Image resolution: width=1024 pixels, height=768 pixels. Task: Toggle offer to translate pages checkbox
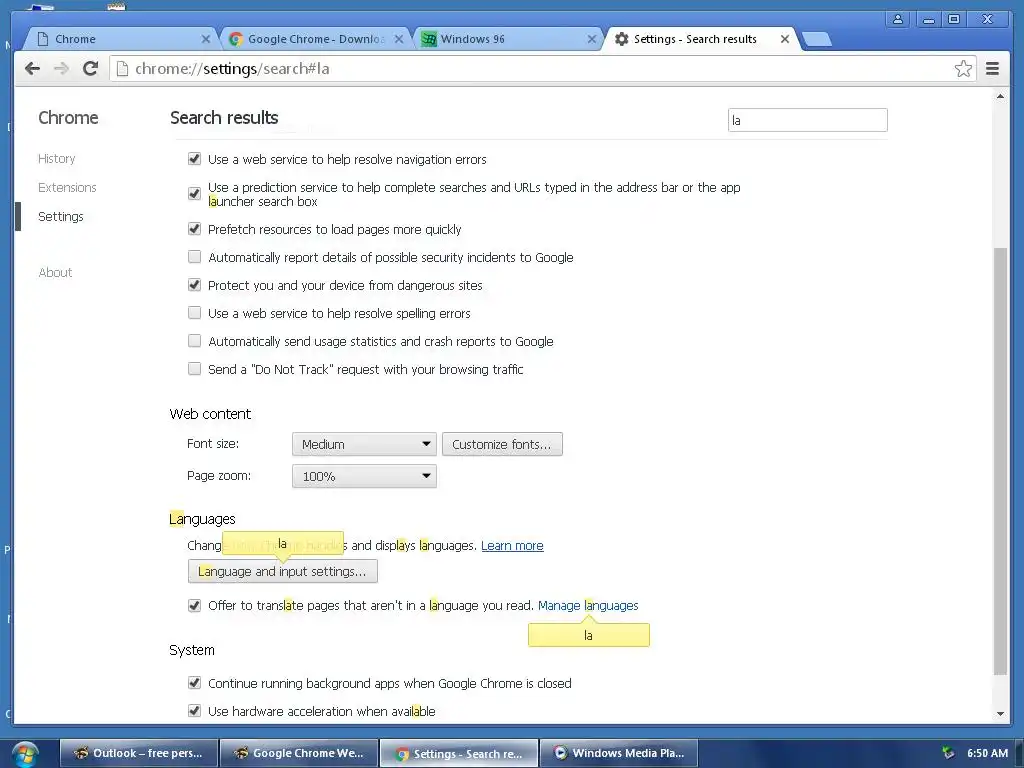(x=194, y=605)
